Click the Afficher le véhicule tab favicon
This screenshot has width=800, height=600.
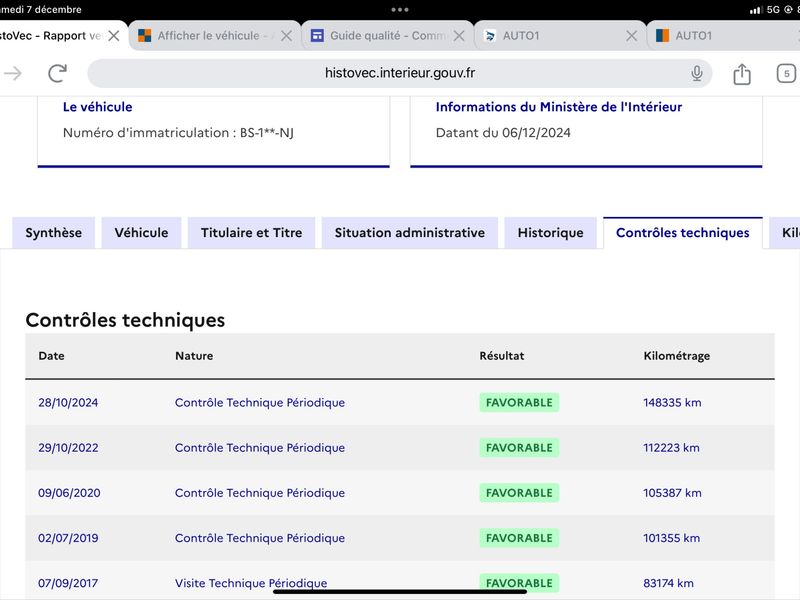click(x=144, y=36)
